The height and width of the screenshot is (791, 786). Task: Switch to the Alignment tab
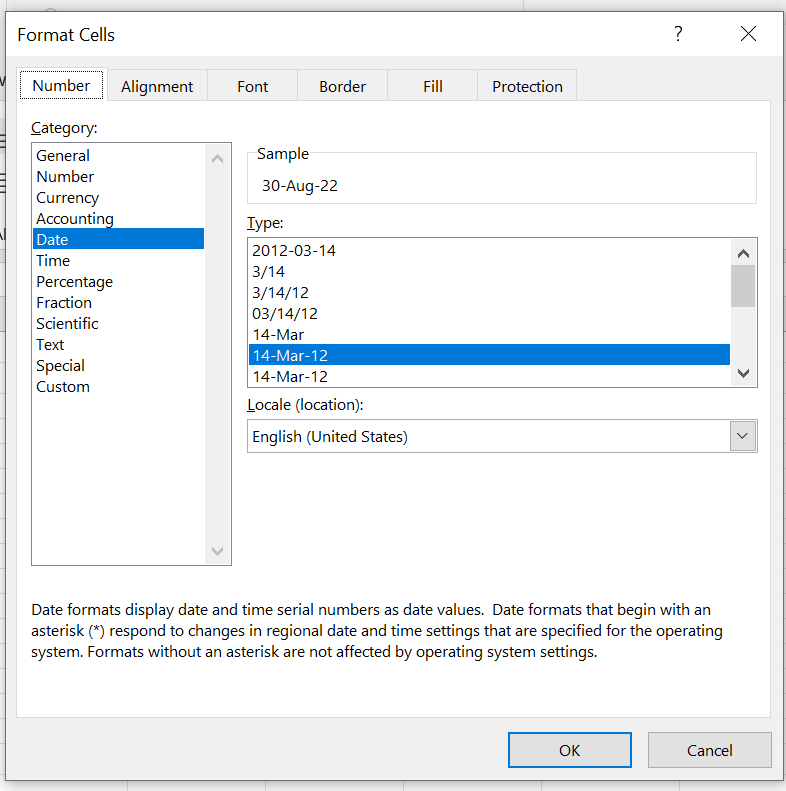click(x=157, y=87)
